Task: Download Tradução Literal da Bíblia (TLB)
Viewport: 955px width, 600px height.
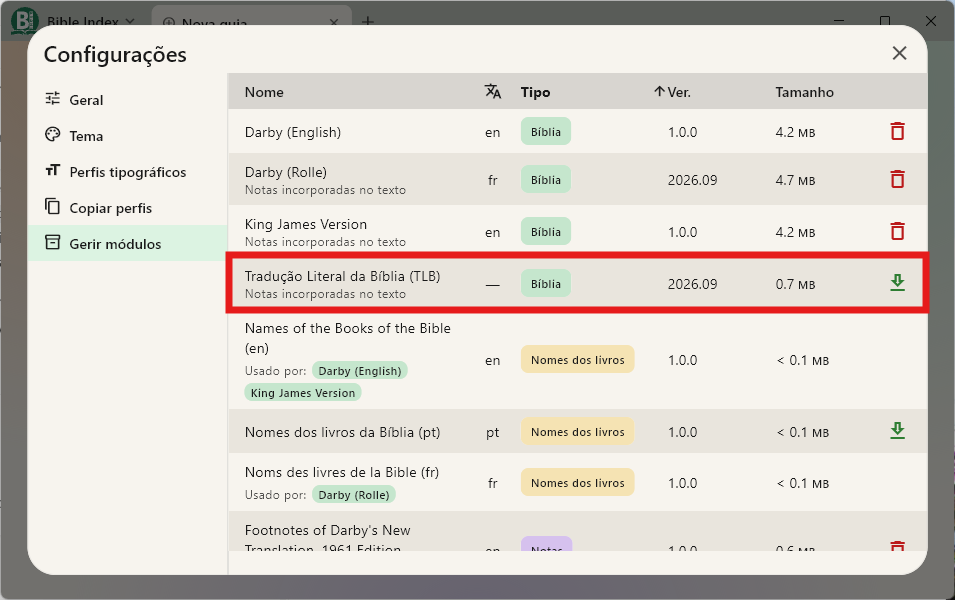Action: (x=897, y=283)
